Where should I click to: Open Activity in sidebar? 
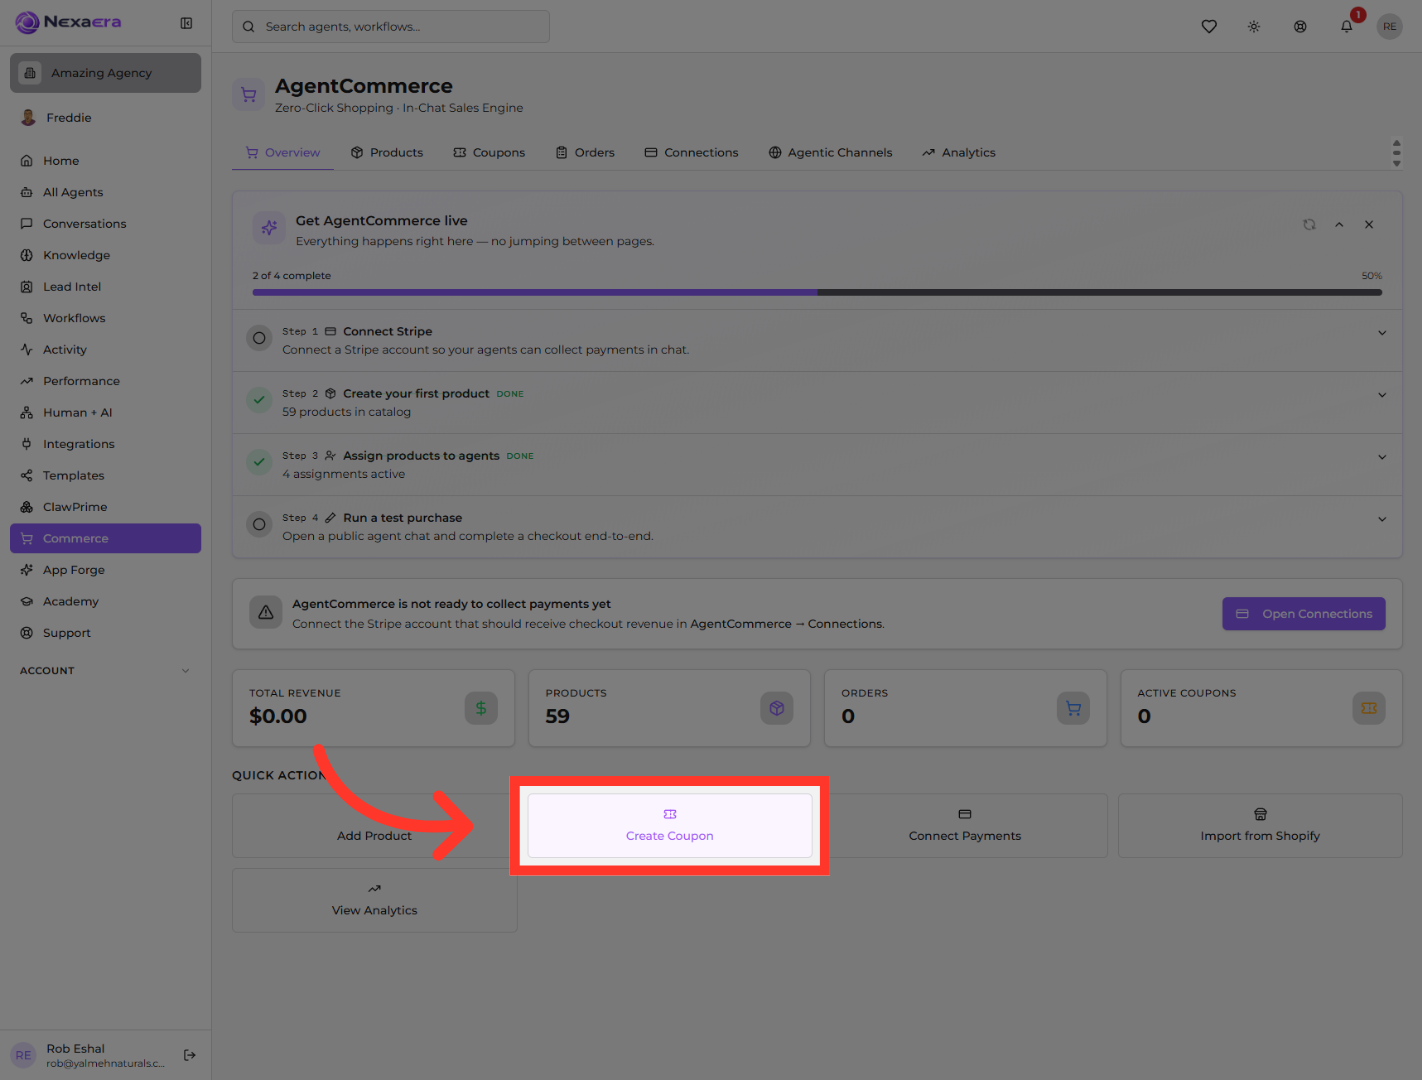(x=105, y=350)
